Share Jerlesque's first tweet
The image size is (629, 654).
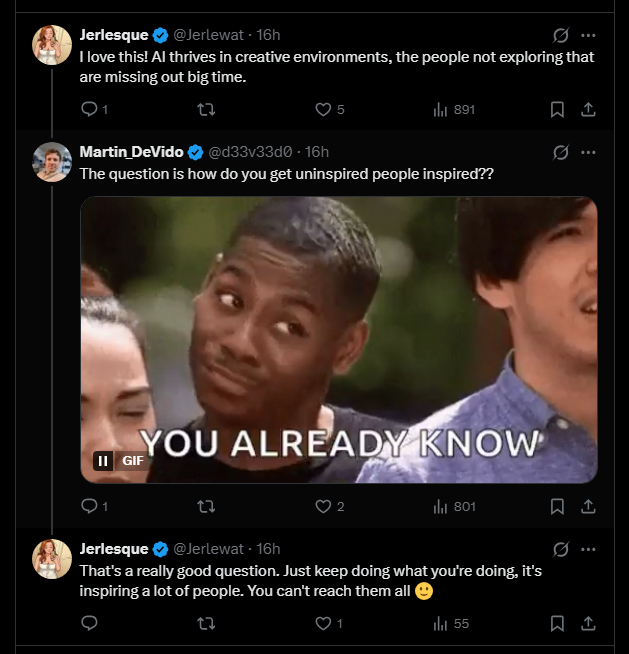[589, 110]
